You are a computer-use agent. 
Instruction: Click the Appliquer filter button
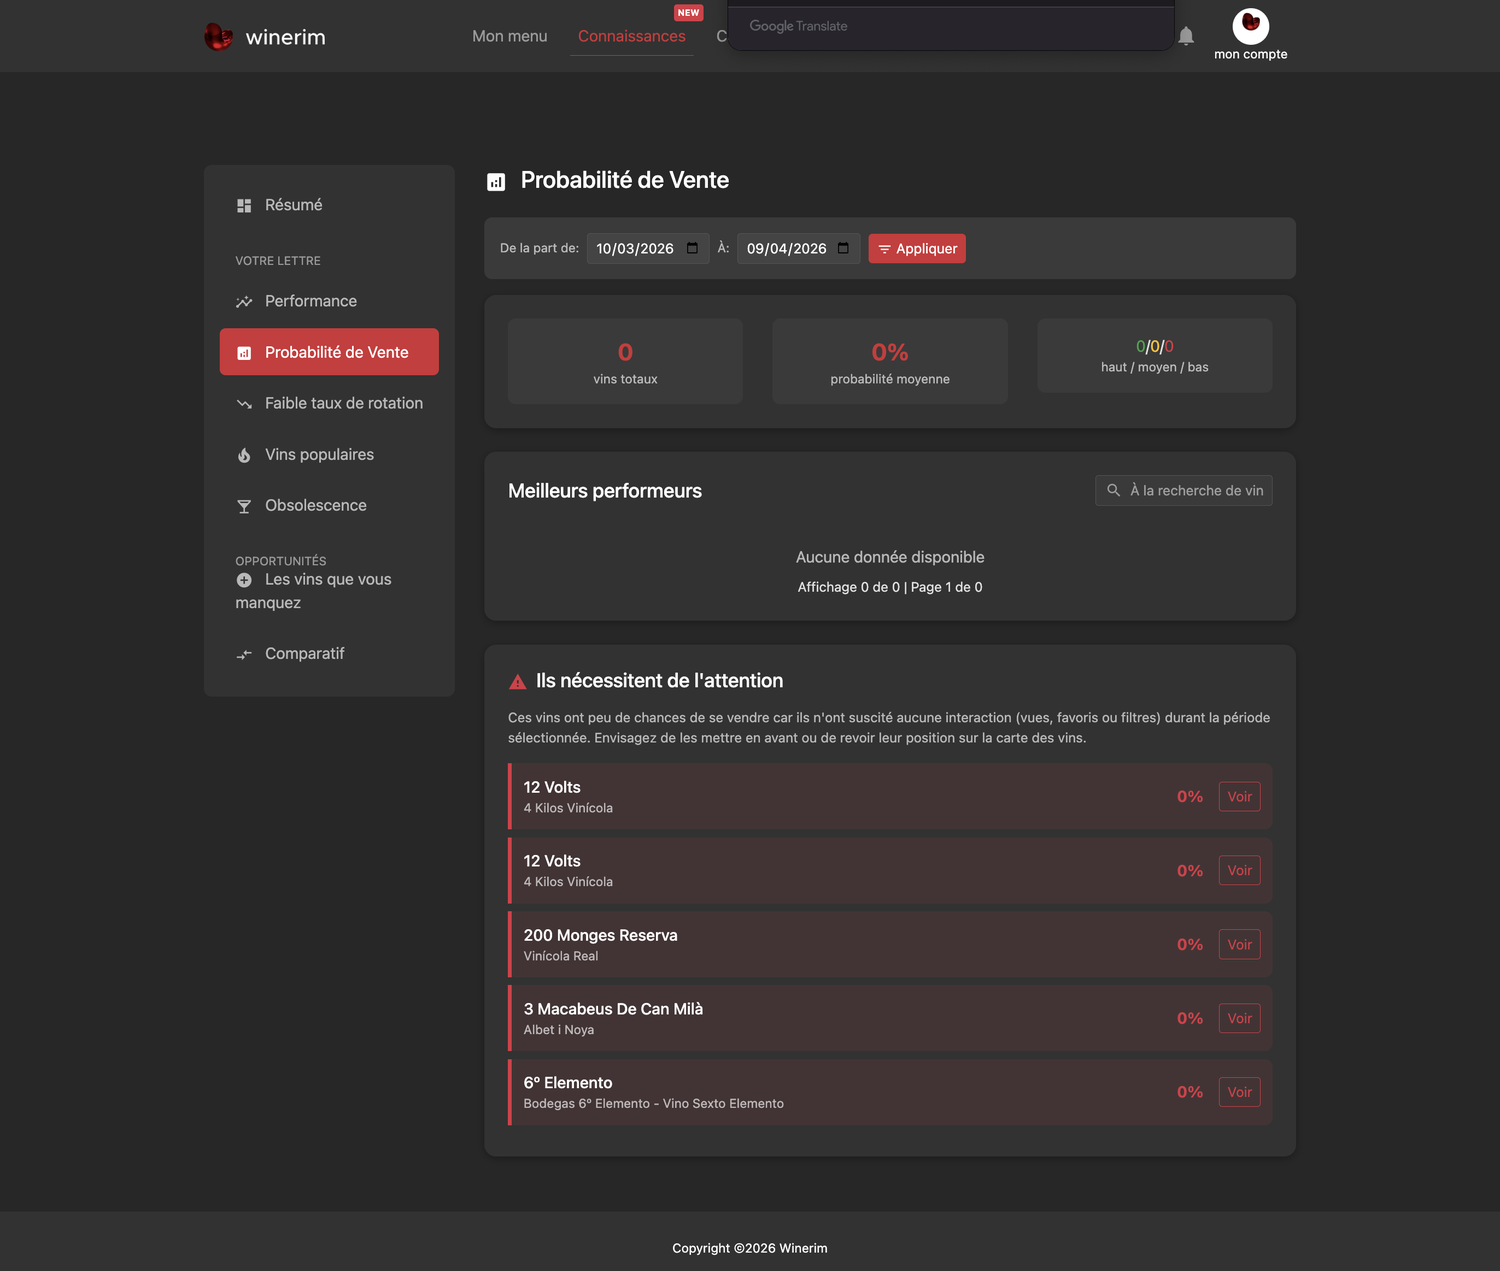917,248
